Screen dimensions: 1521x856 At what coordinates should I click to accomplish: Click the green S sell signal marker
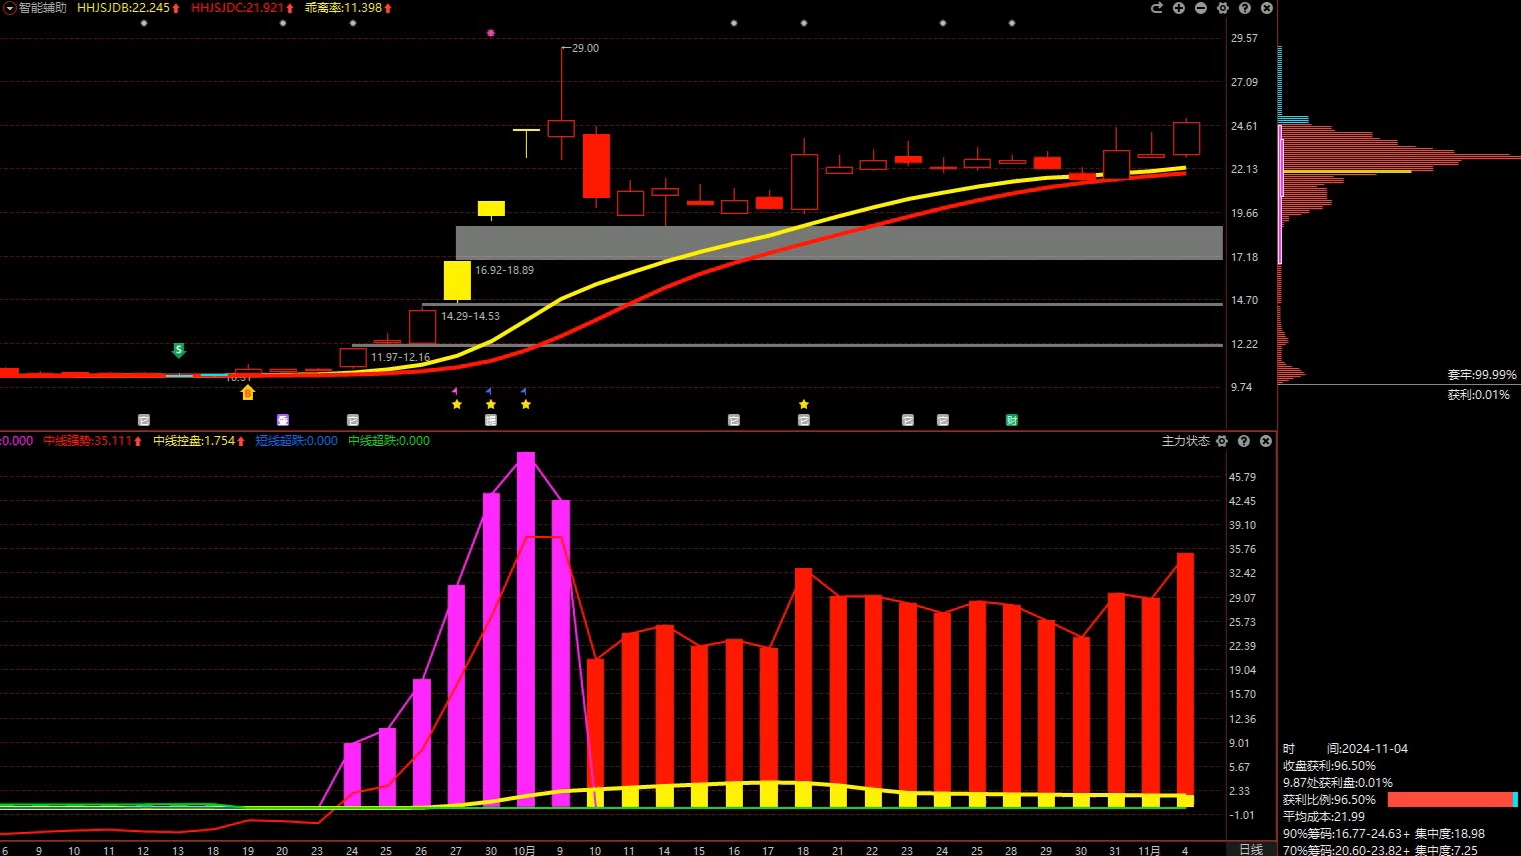179,350
